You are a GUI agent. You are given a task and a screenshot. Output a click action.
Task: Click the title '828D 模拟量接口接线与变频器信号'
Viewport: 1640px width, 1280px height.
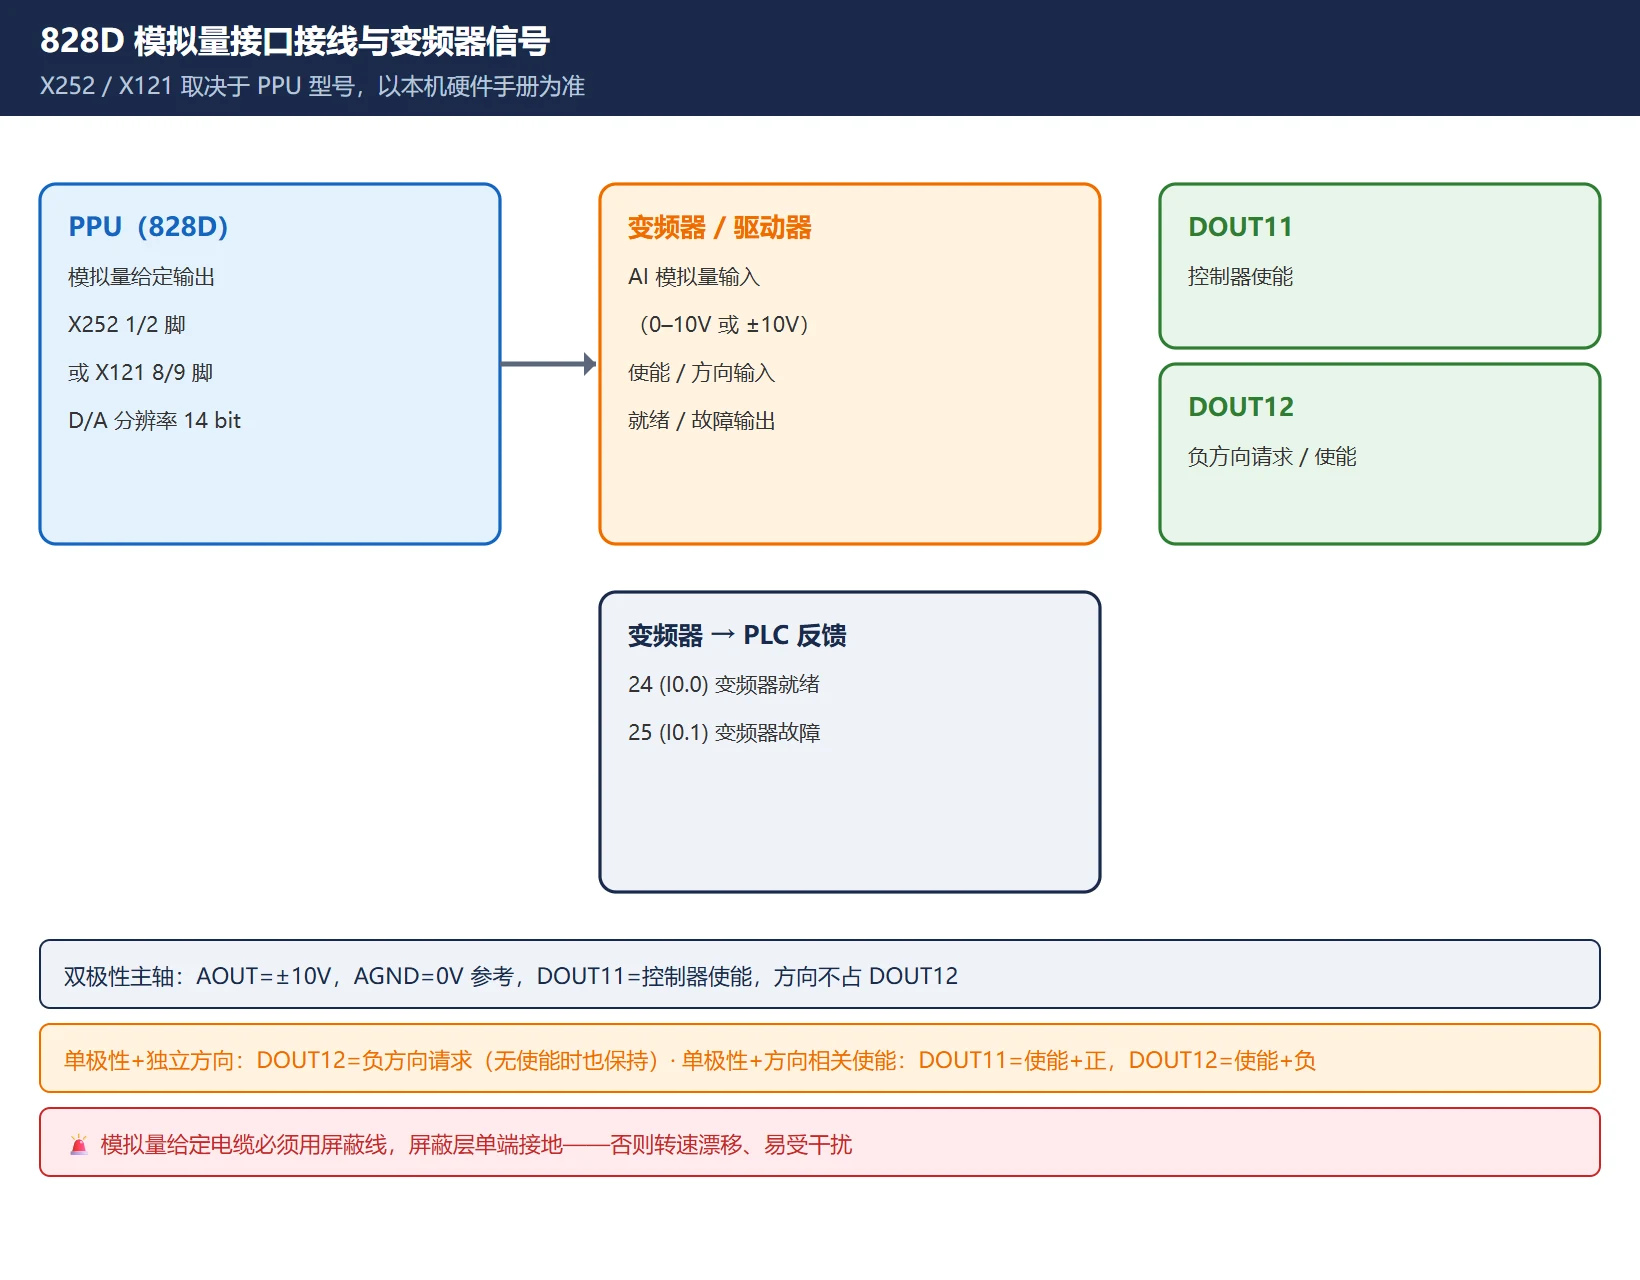[295, 41]
